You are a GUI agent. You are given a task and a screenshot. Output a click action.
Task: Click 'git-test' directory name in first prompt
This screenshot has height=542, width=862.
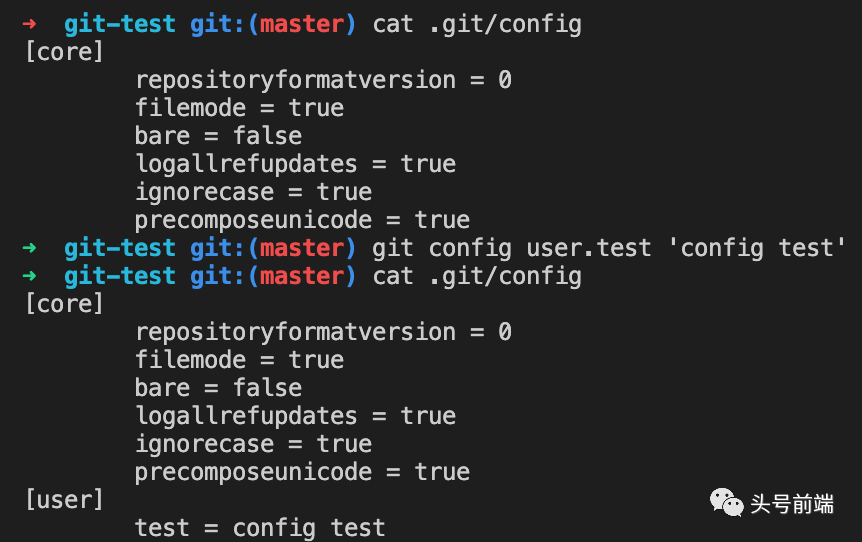click(120, 24)
